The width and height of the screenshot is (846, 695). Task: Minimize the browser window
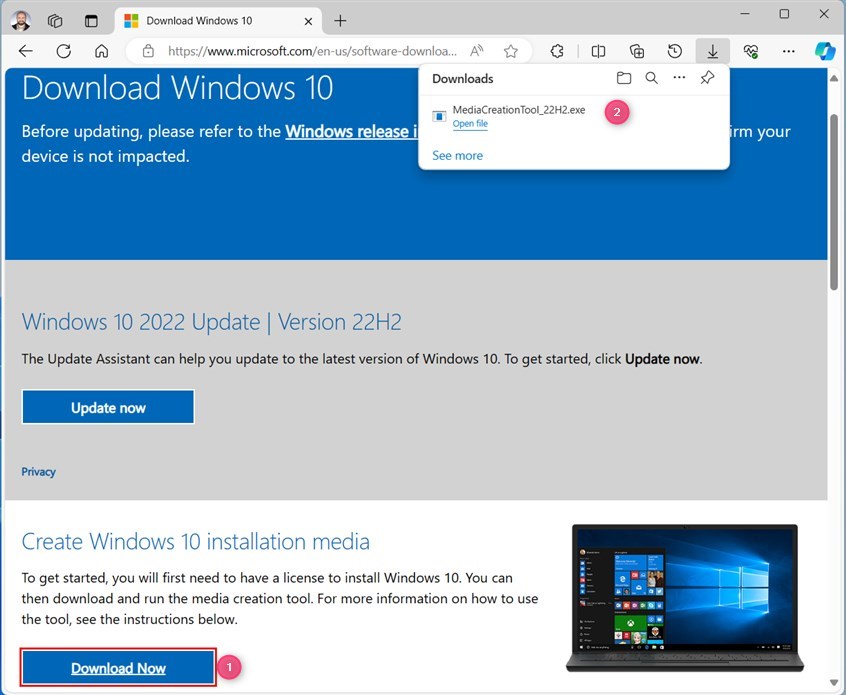point(745,14)
